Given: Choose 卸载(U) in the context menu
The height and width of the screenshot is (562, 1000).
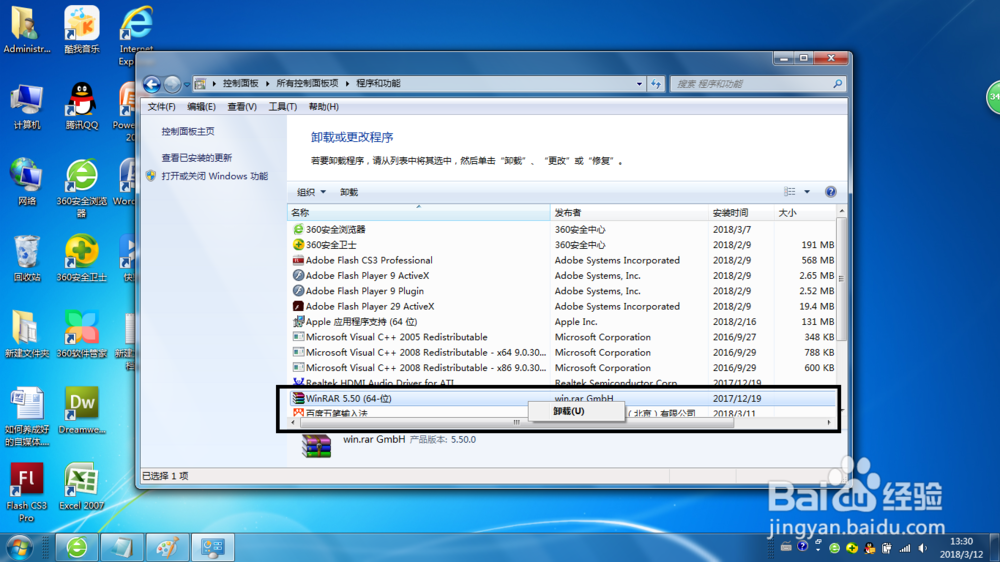Looking at the screenshot, I should coord(577,411).
